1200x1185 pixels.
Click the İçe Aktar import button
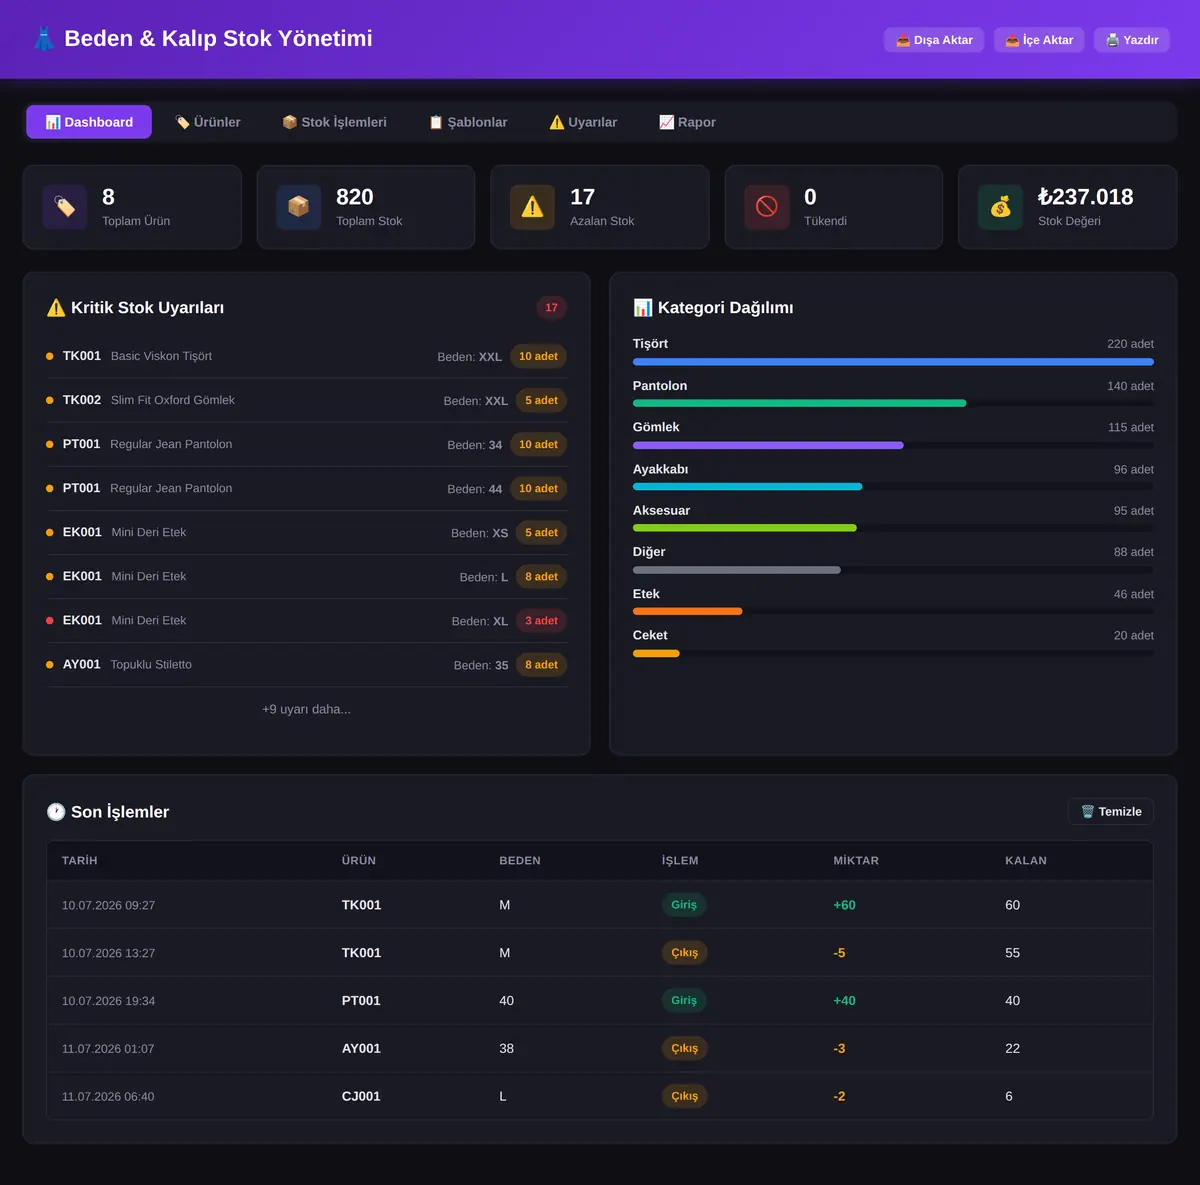[x=1039, y=40]
